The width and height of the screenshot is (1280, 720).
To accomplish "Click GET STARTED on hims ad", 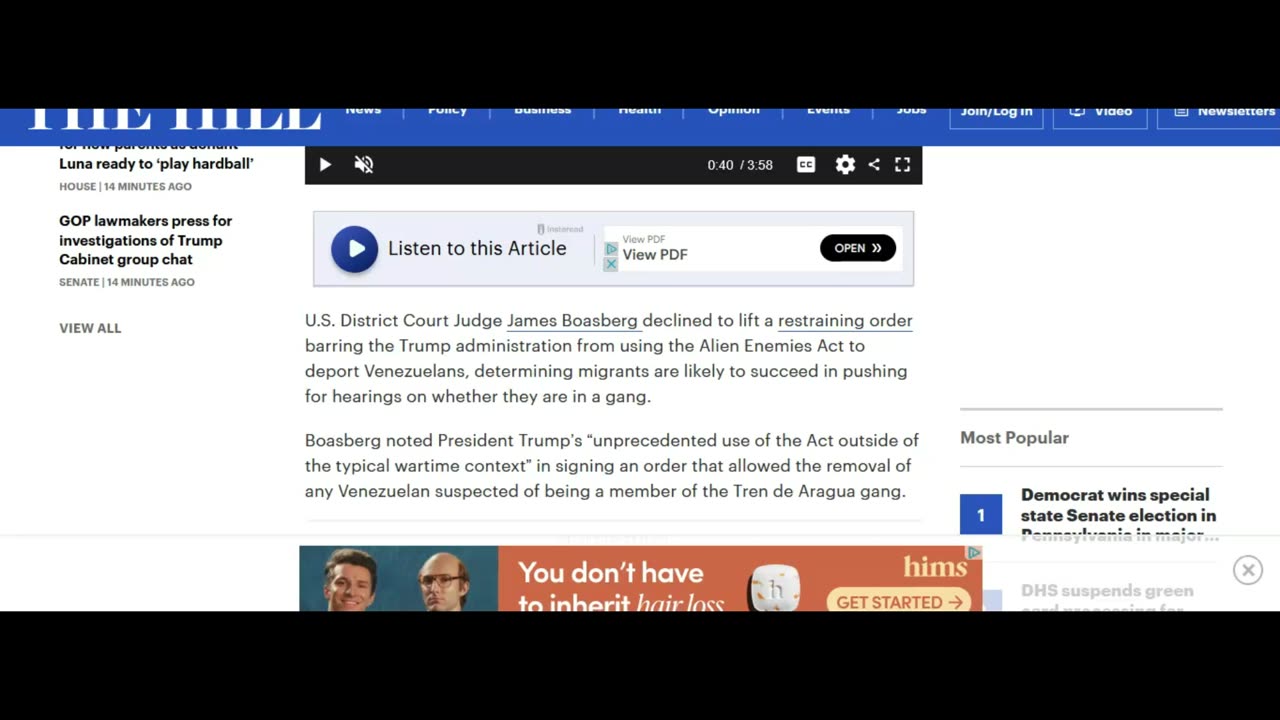I will pyautogui.click(x=899, y=601).
